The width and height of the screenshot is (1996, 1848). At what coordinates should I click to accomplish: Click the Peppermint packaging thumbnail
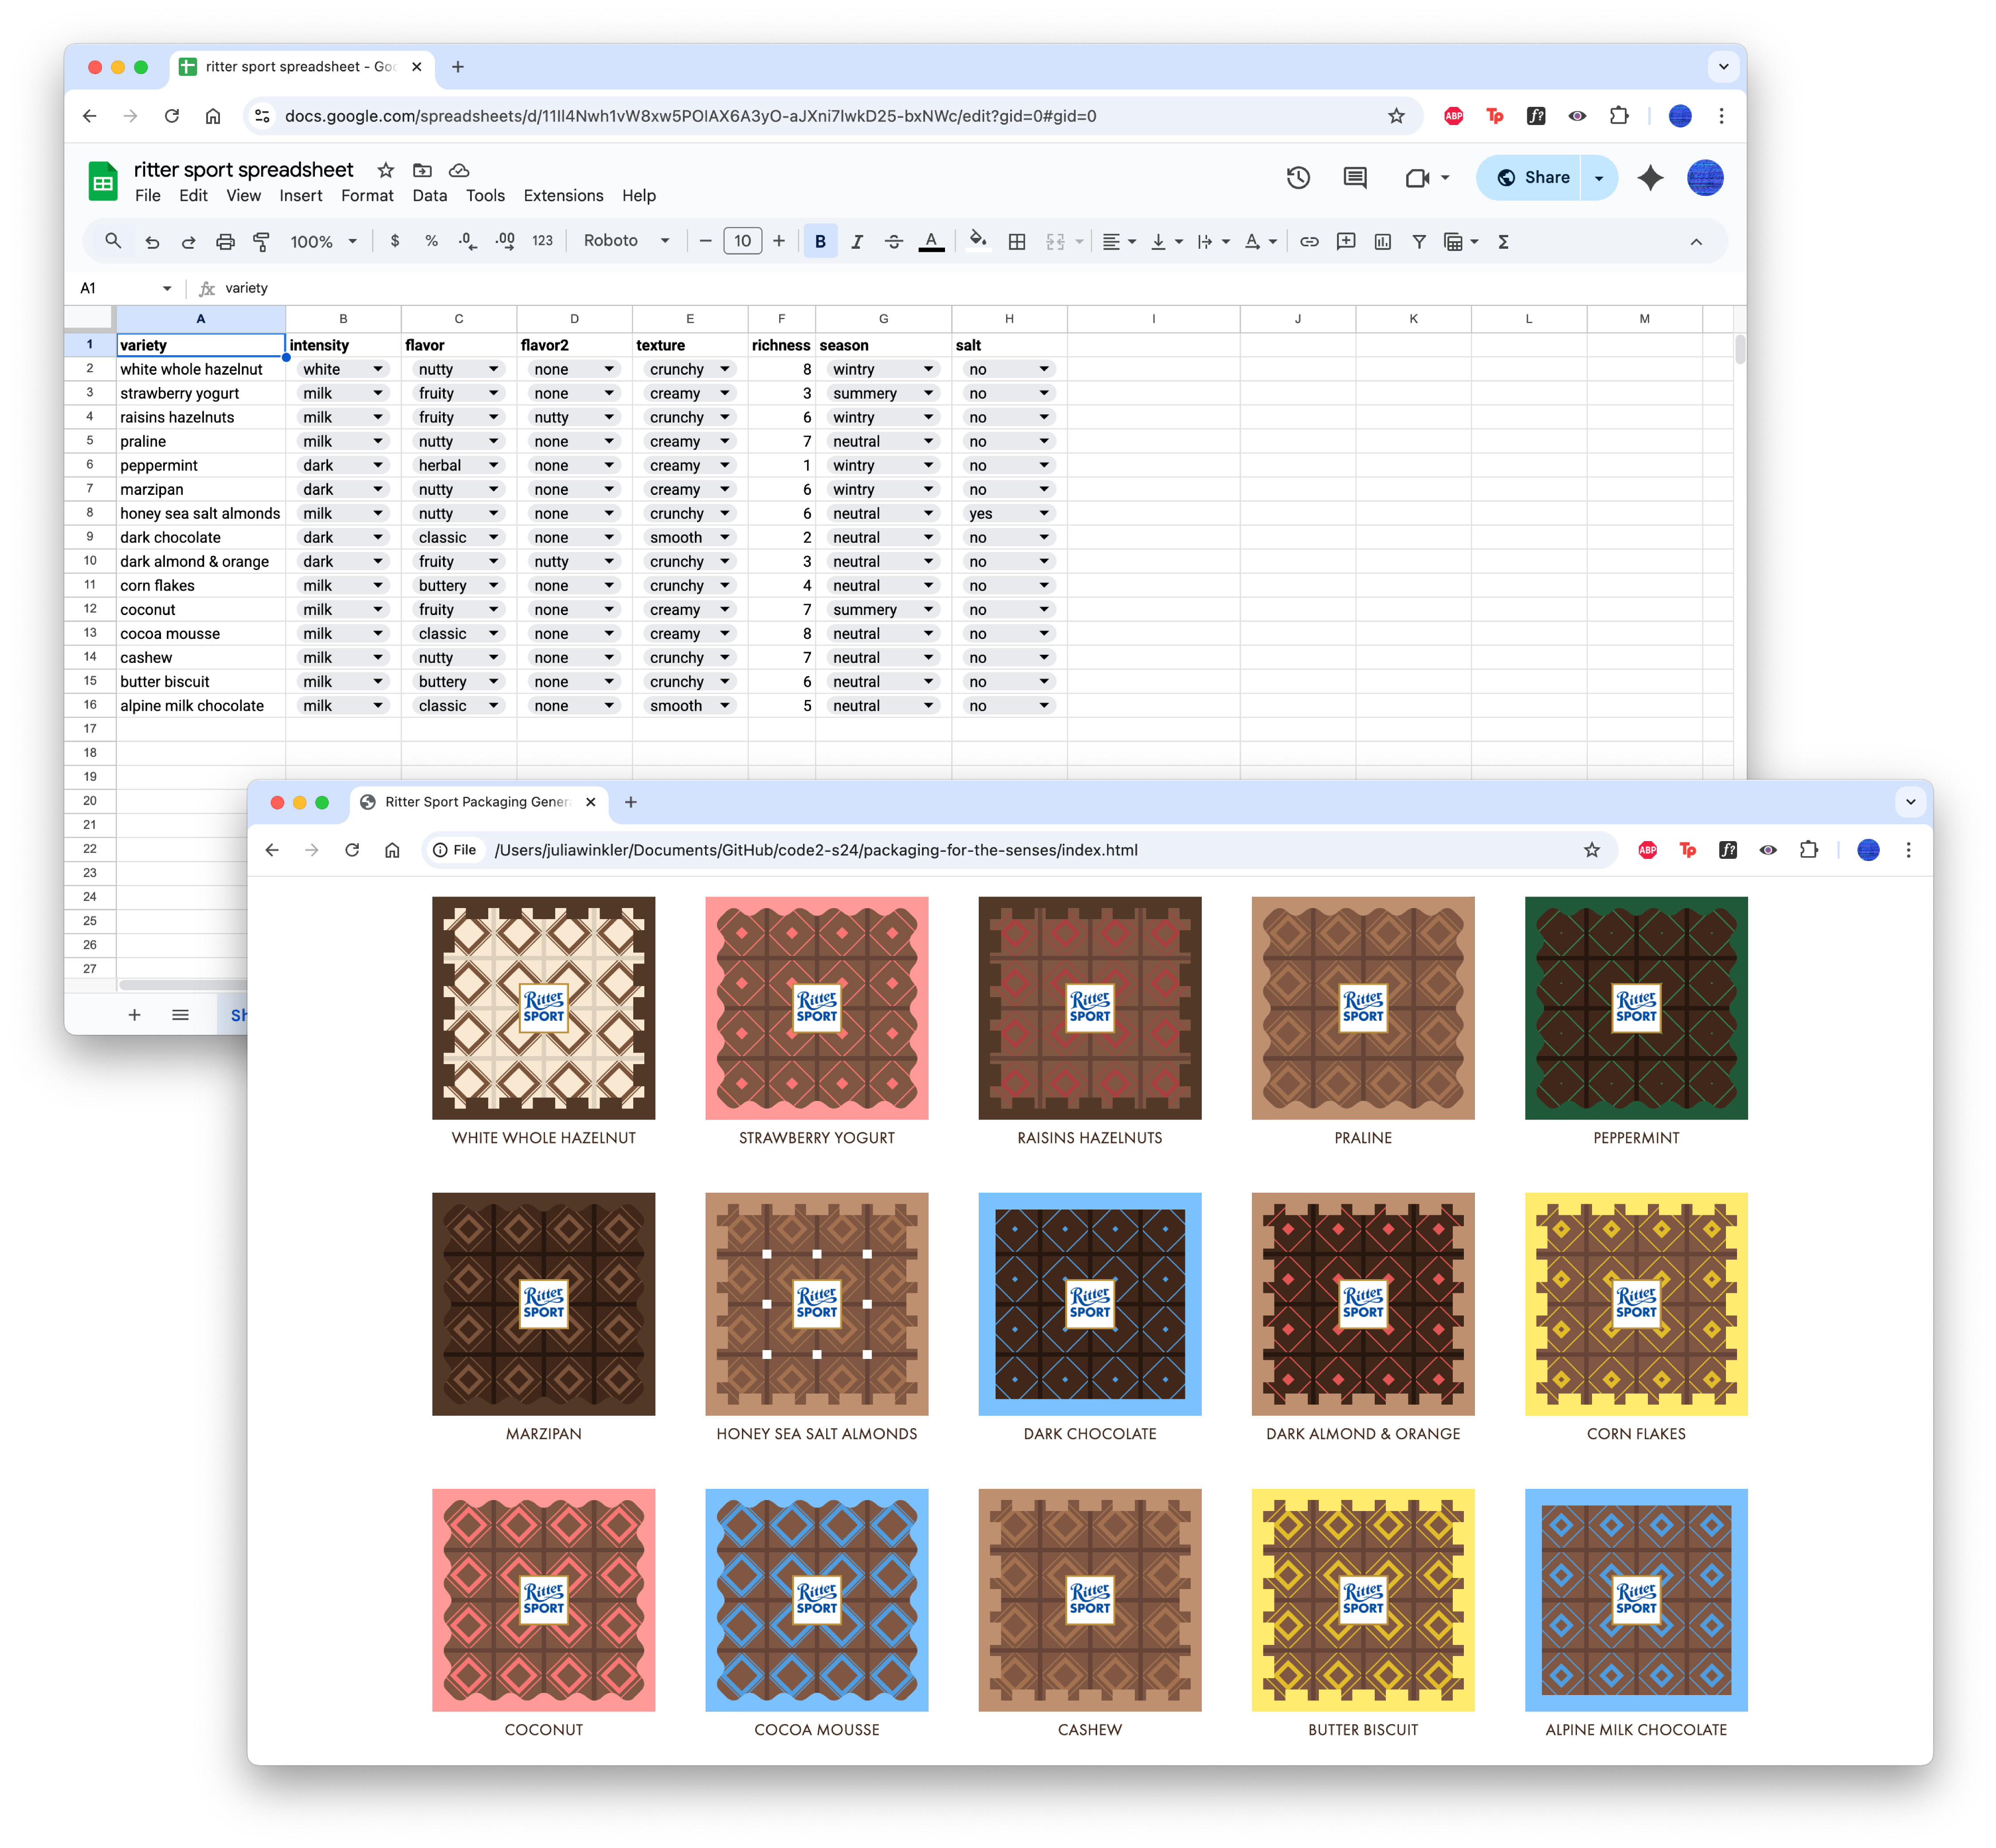coord(1636,1008)
